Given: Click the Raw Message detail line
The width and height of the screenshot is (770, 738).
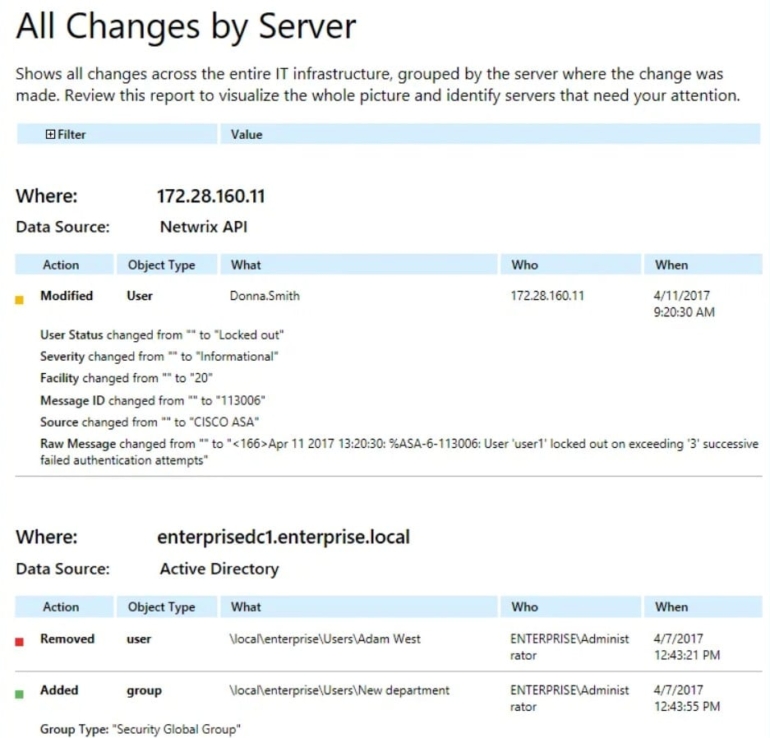Looking at the screenshot, I should coord(399,452).
